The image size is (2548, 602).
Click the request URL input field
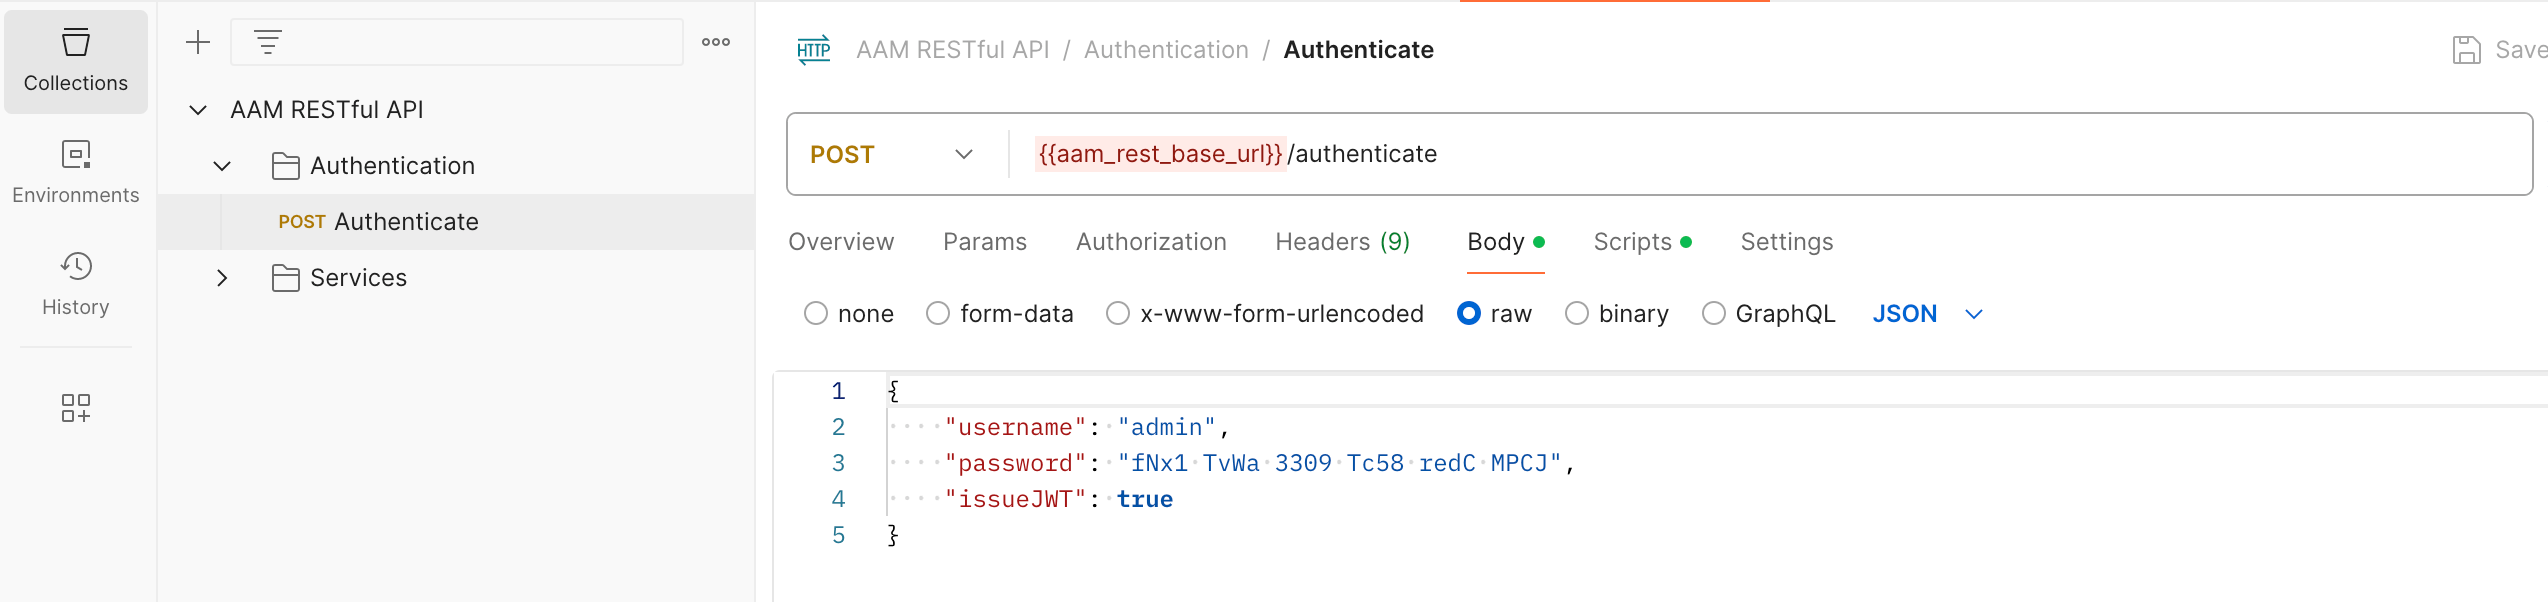(1770, 154)
